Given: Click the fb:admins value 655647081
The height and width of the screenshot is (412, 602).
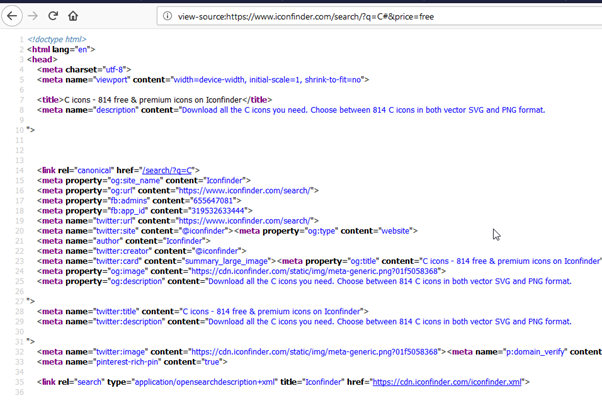Looking at the screenshot, I should [x=213, y=201].
